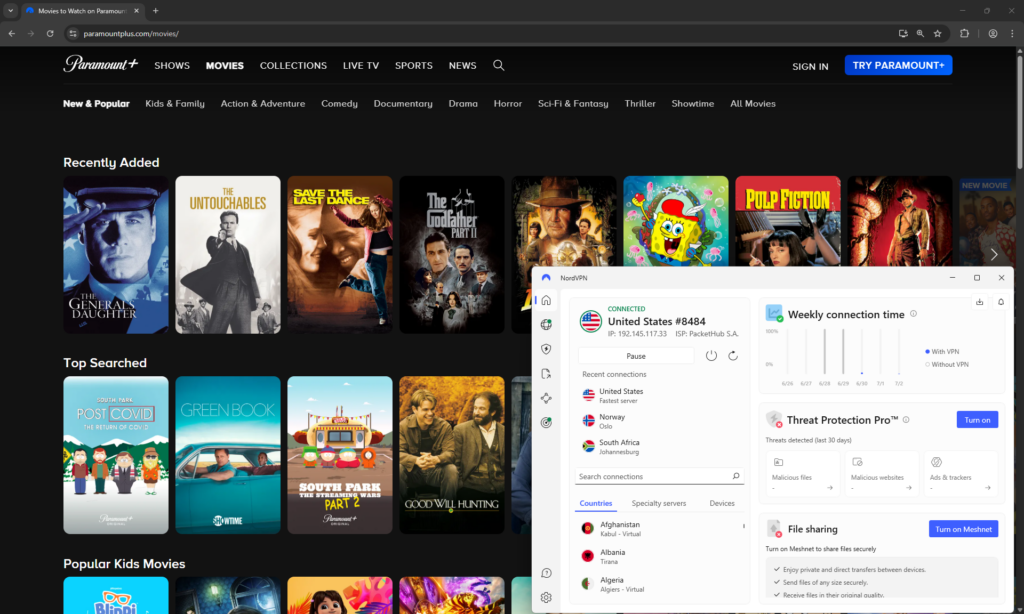Open the Chrome profile icon
This screenshot has height=614, width=1024.
(993, 33)
